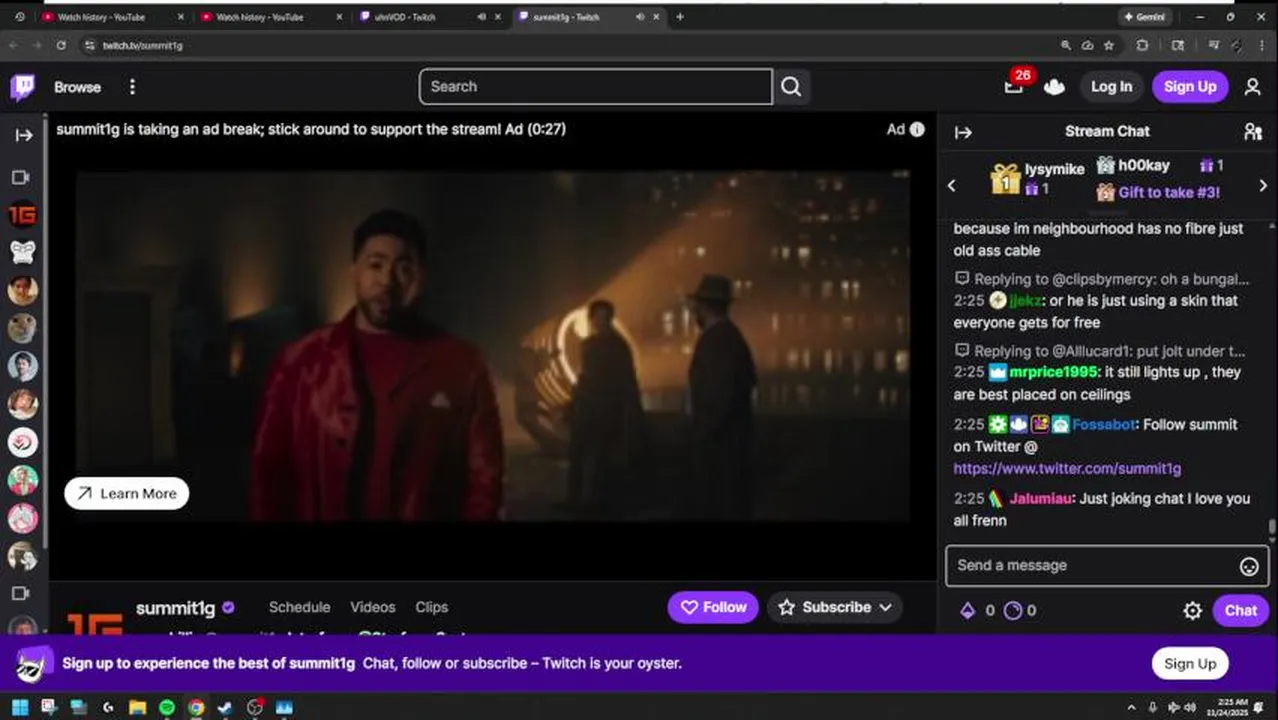Image resolution: width=1278 pixels, height=720 pixels.
Task: Click the Learn More ad button
Action: [127, 493]
